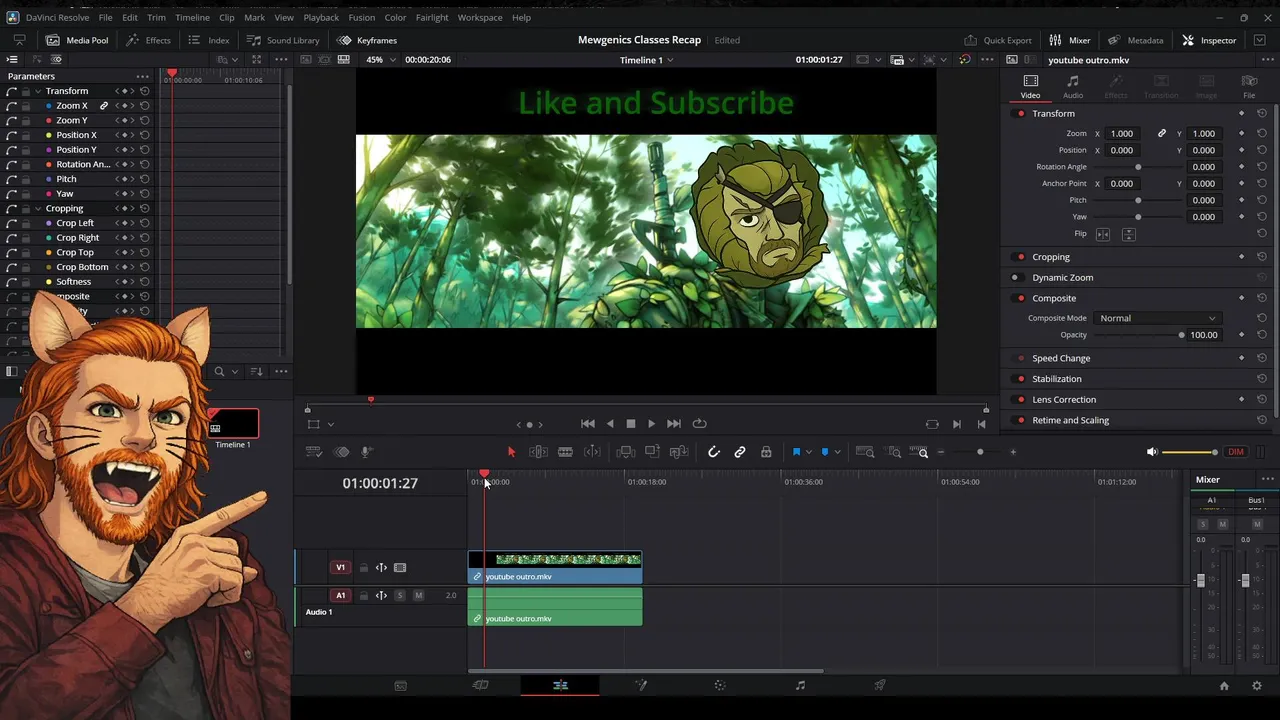Viewport: 1280px width, 720px height.
Task: Reset the Transform section in Inspector
Action: pos(1261,114)
